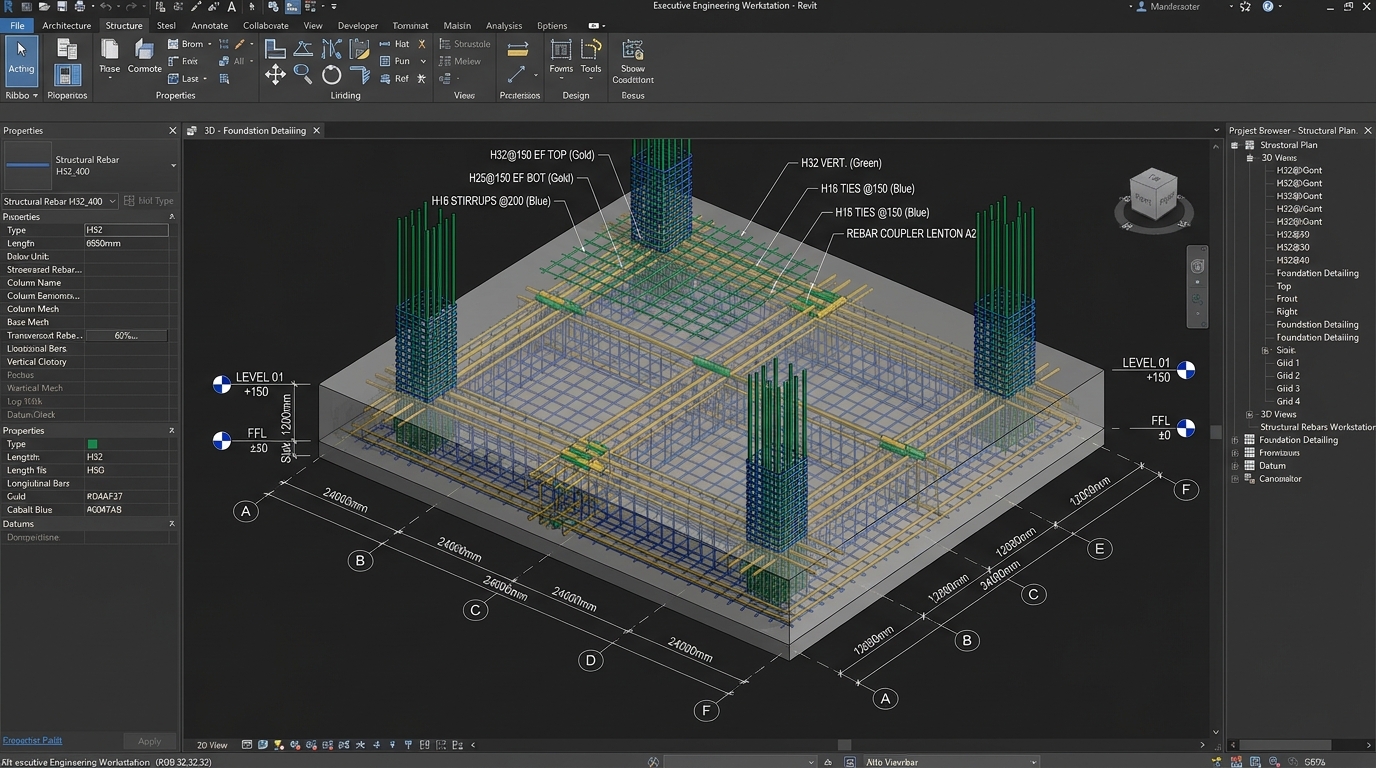Collapse the Datums section in Properties
Image resolution: width=1376 pixels, height=768 pixels.
click(x=172, y=524)
